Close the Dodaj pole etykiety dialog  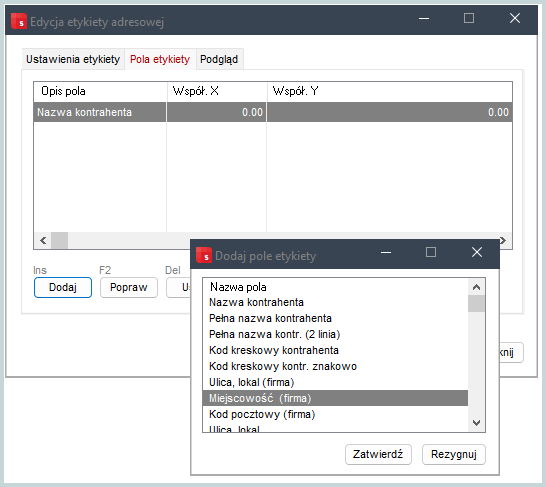[x=477, y=252]
